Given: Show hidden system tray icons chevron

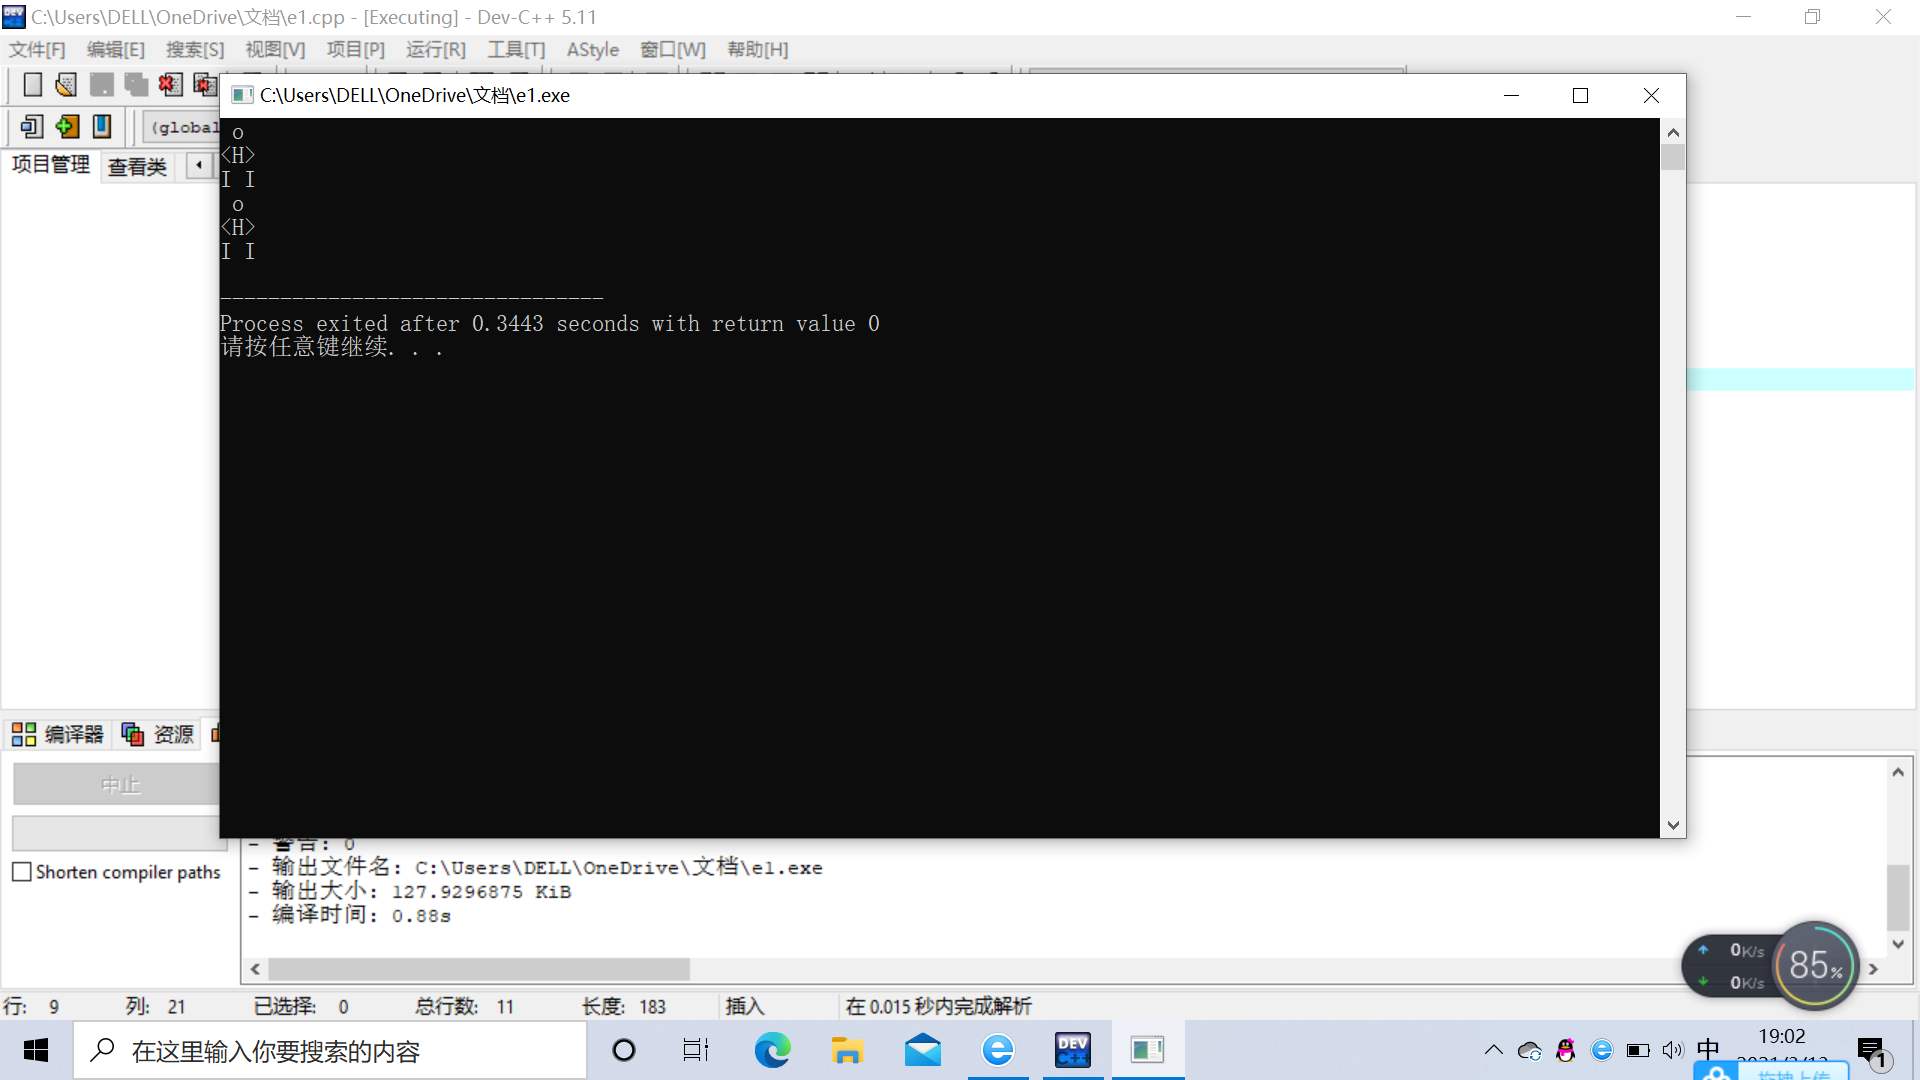Looking at the screenshot, I should point(1493,1050).
